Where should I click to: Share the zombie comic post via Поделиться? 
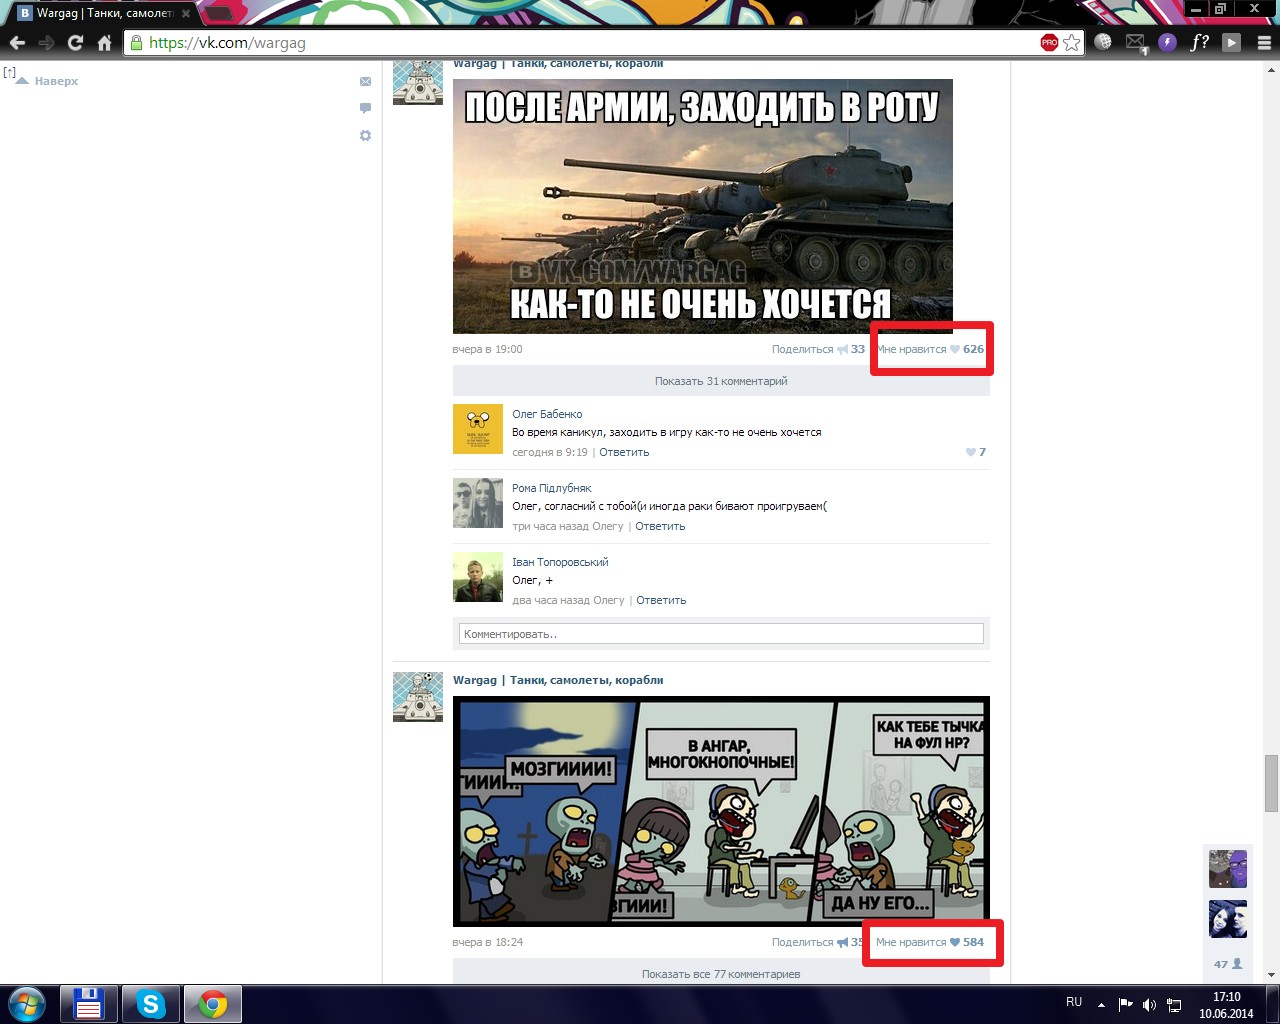point(817,942)
